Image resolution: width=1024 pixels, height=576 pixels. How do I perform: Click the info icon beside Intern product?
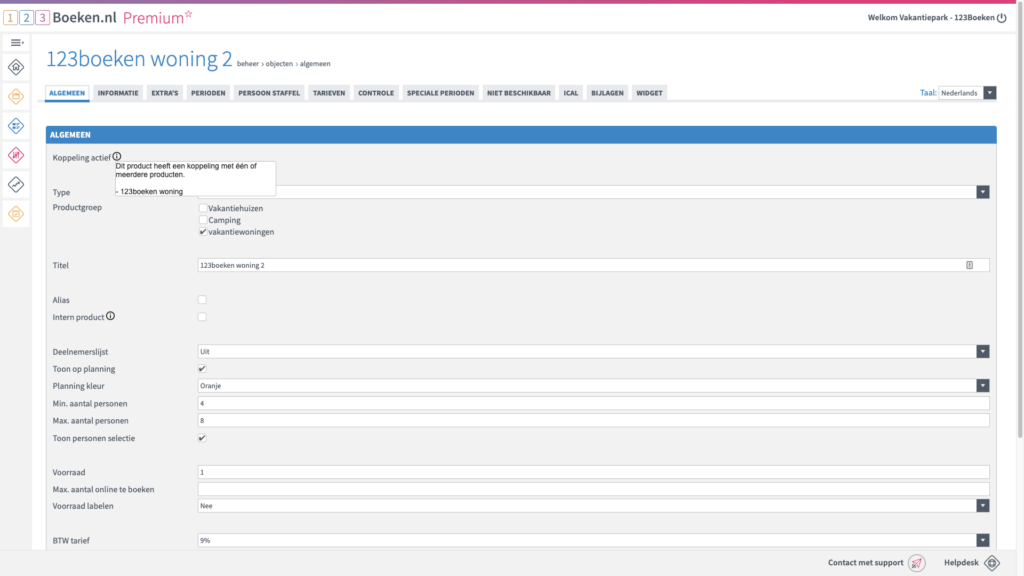(110, 316)
